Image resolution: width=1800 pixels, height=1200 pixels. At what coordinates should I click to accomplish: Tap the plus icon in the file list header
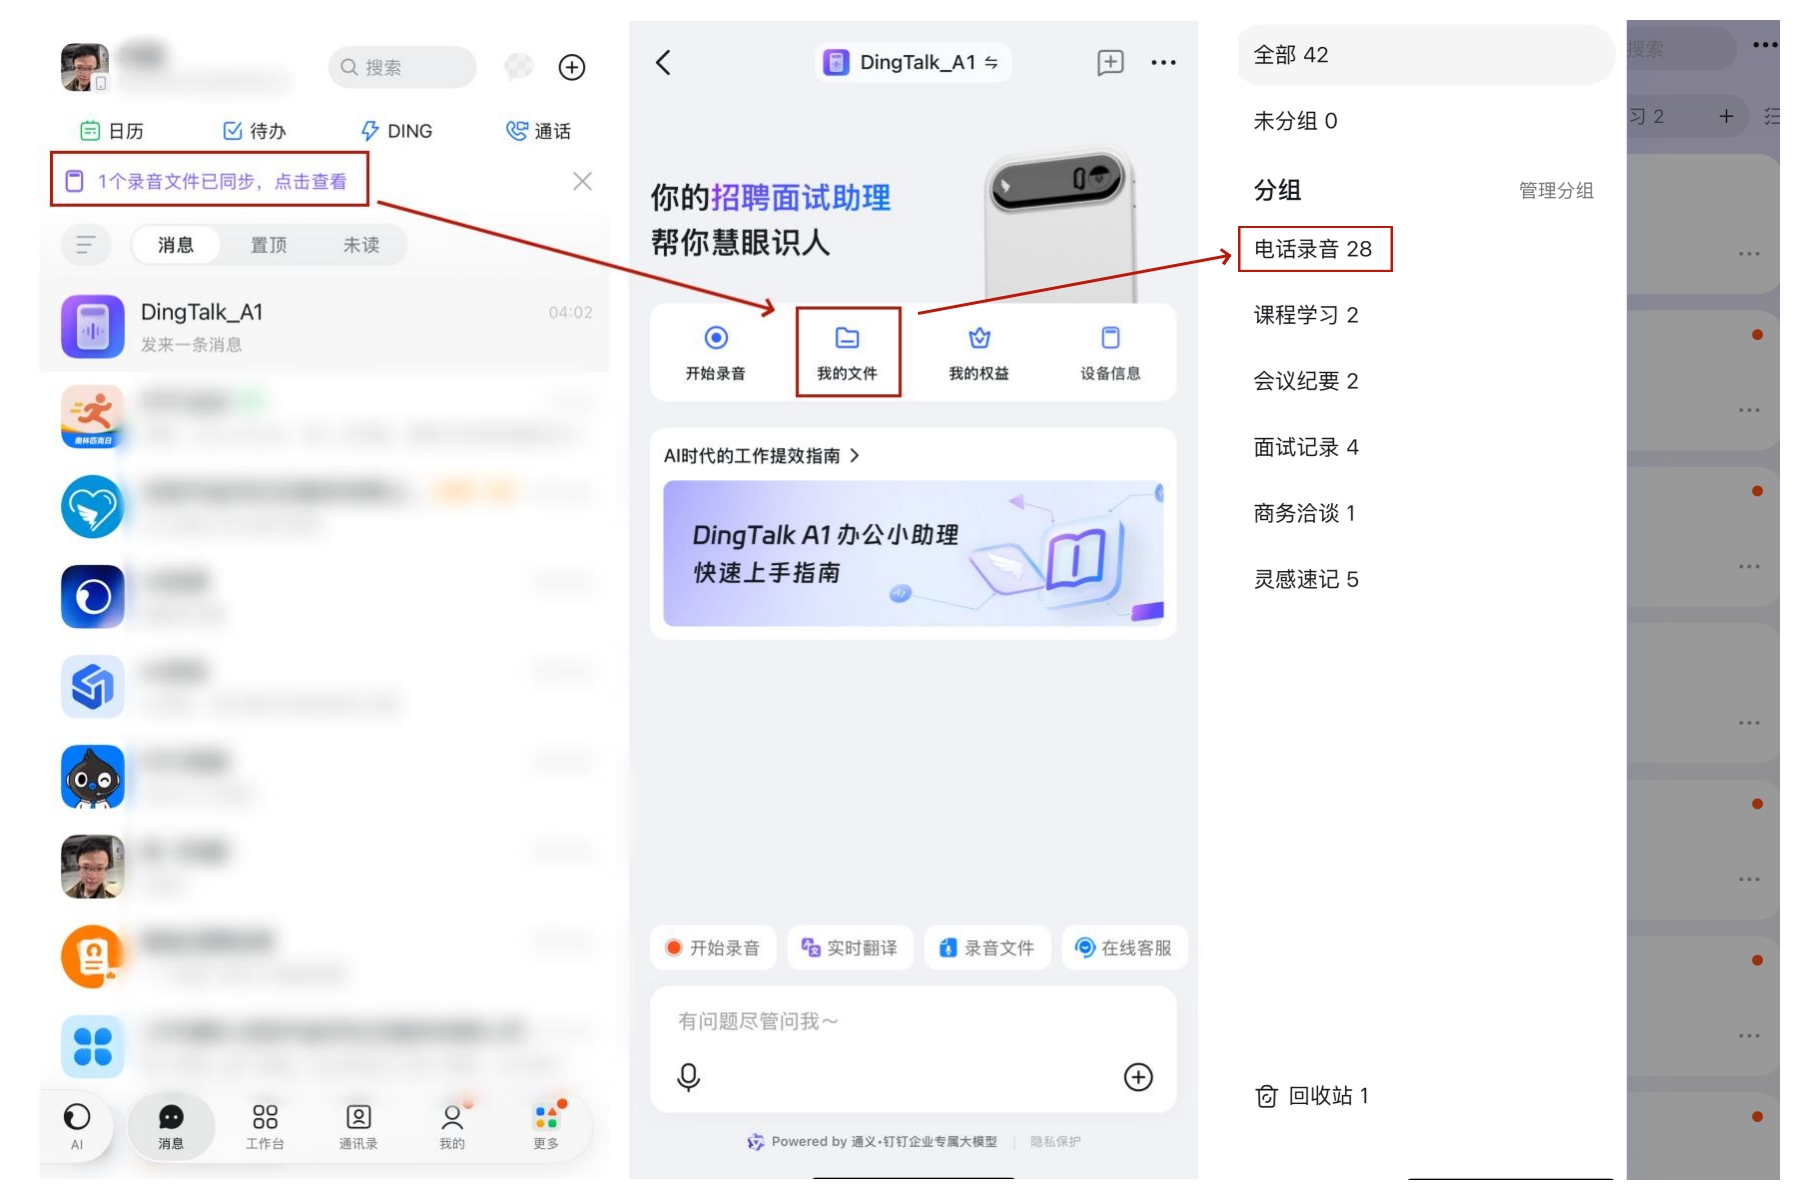click(x=1726, y=116)
